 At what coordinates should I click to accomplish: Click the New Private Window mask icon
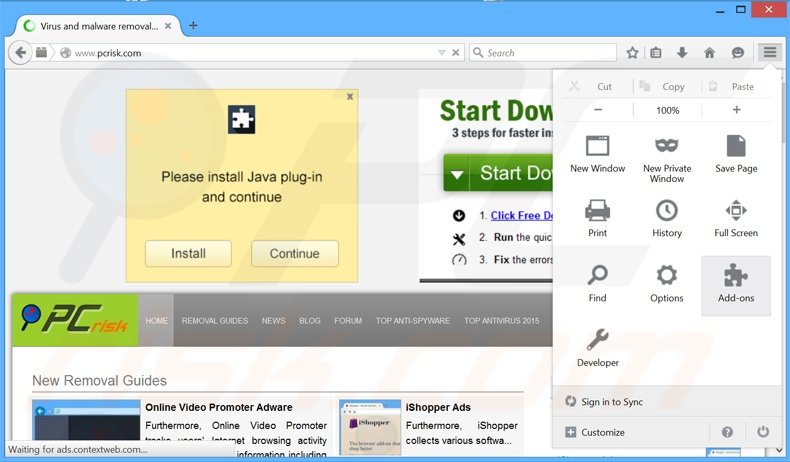tap(666, 147)
